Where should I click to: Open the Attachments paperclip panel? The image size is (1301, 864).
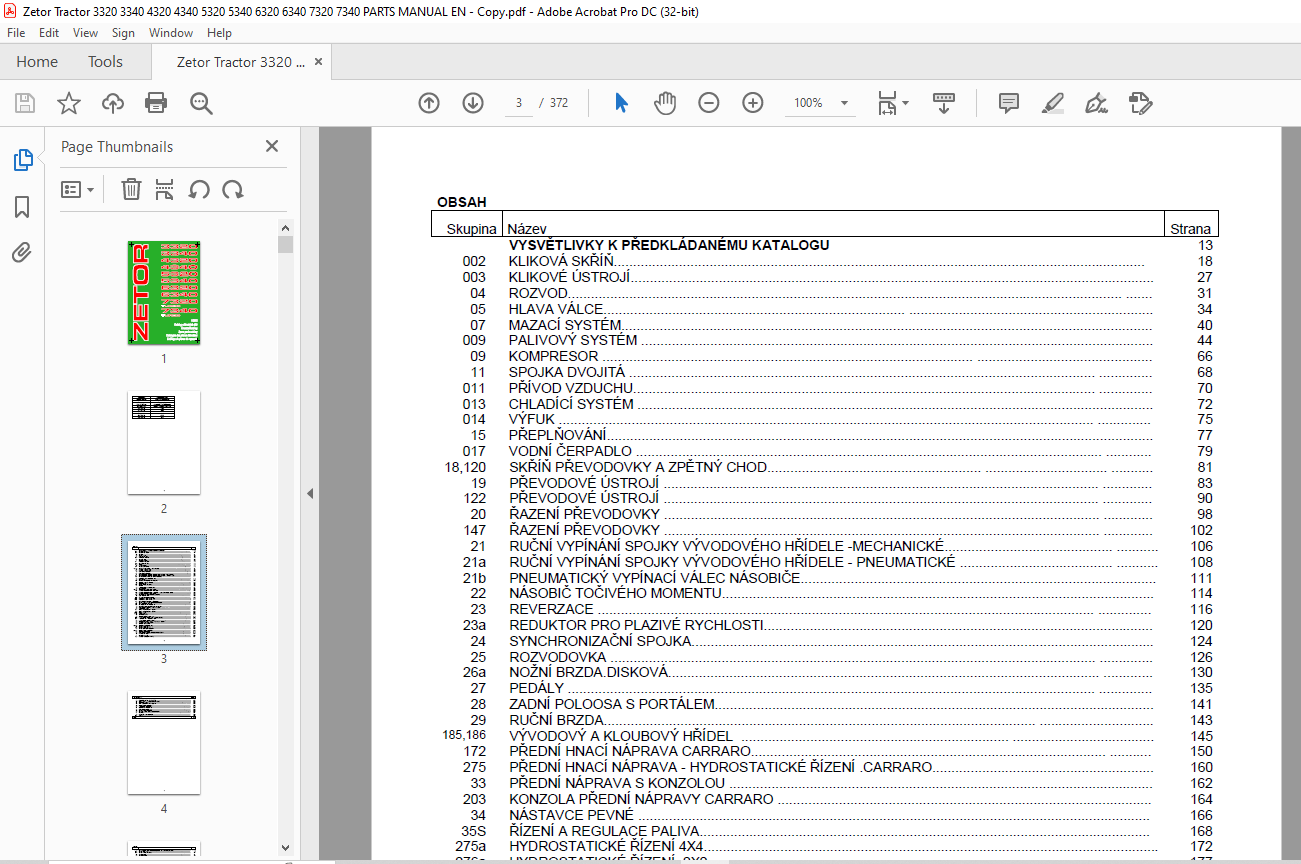click(22, 252)
